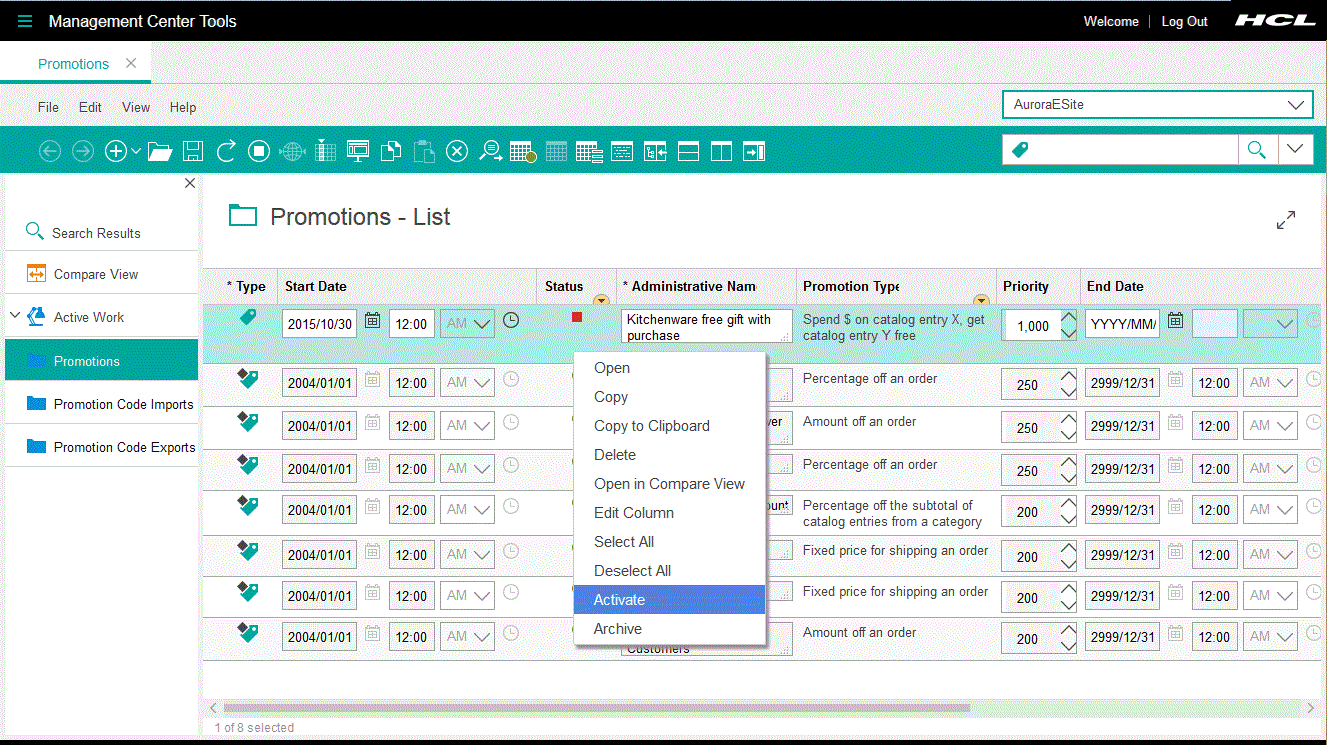Select Archive in the context menu
This screenshot has width=1327, height=745.
[x=617, y=629]
